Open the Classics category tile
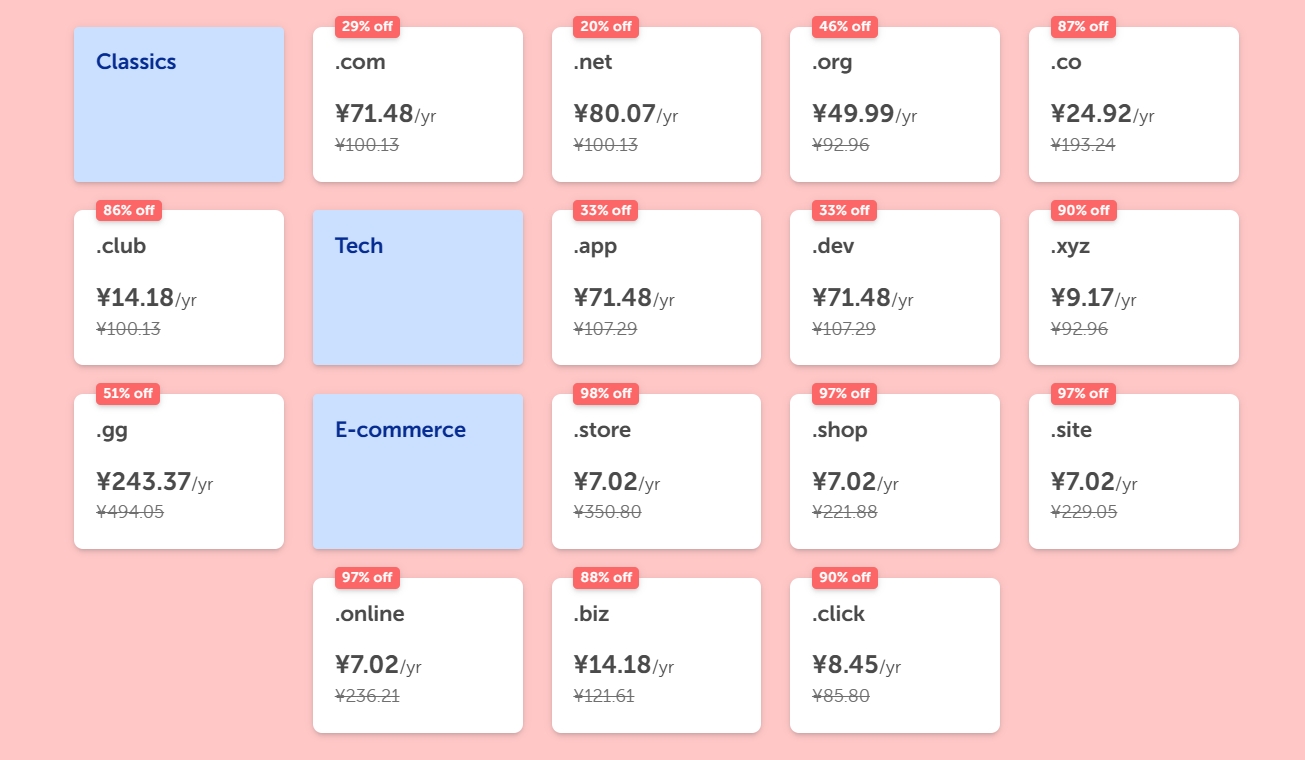 pyautogui.click(x=178, y=105)
